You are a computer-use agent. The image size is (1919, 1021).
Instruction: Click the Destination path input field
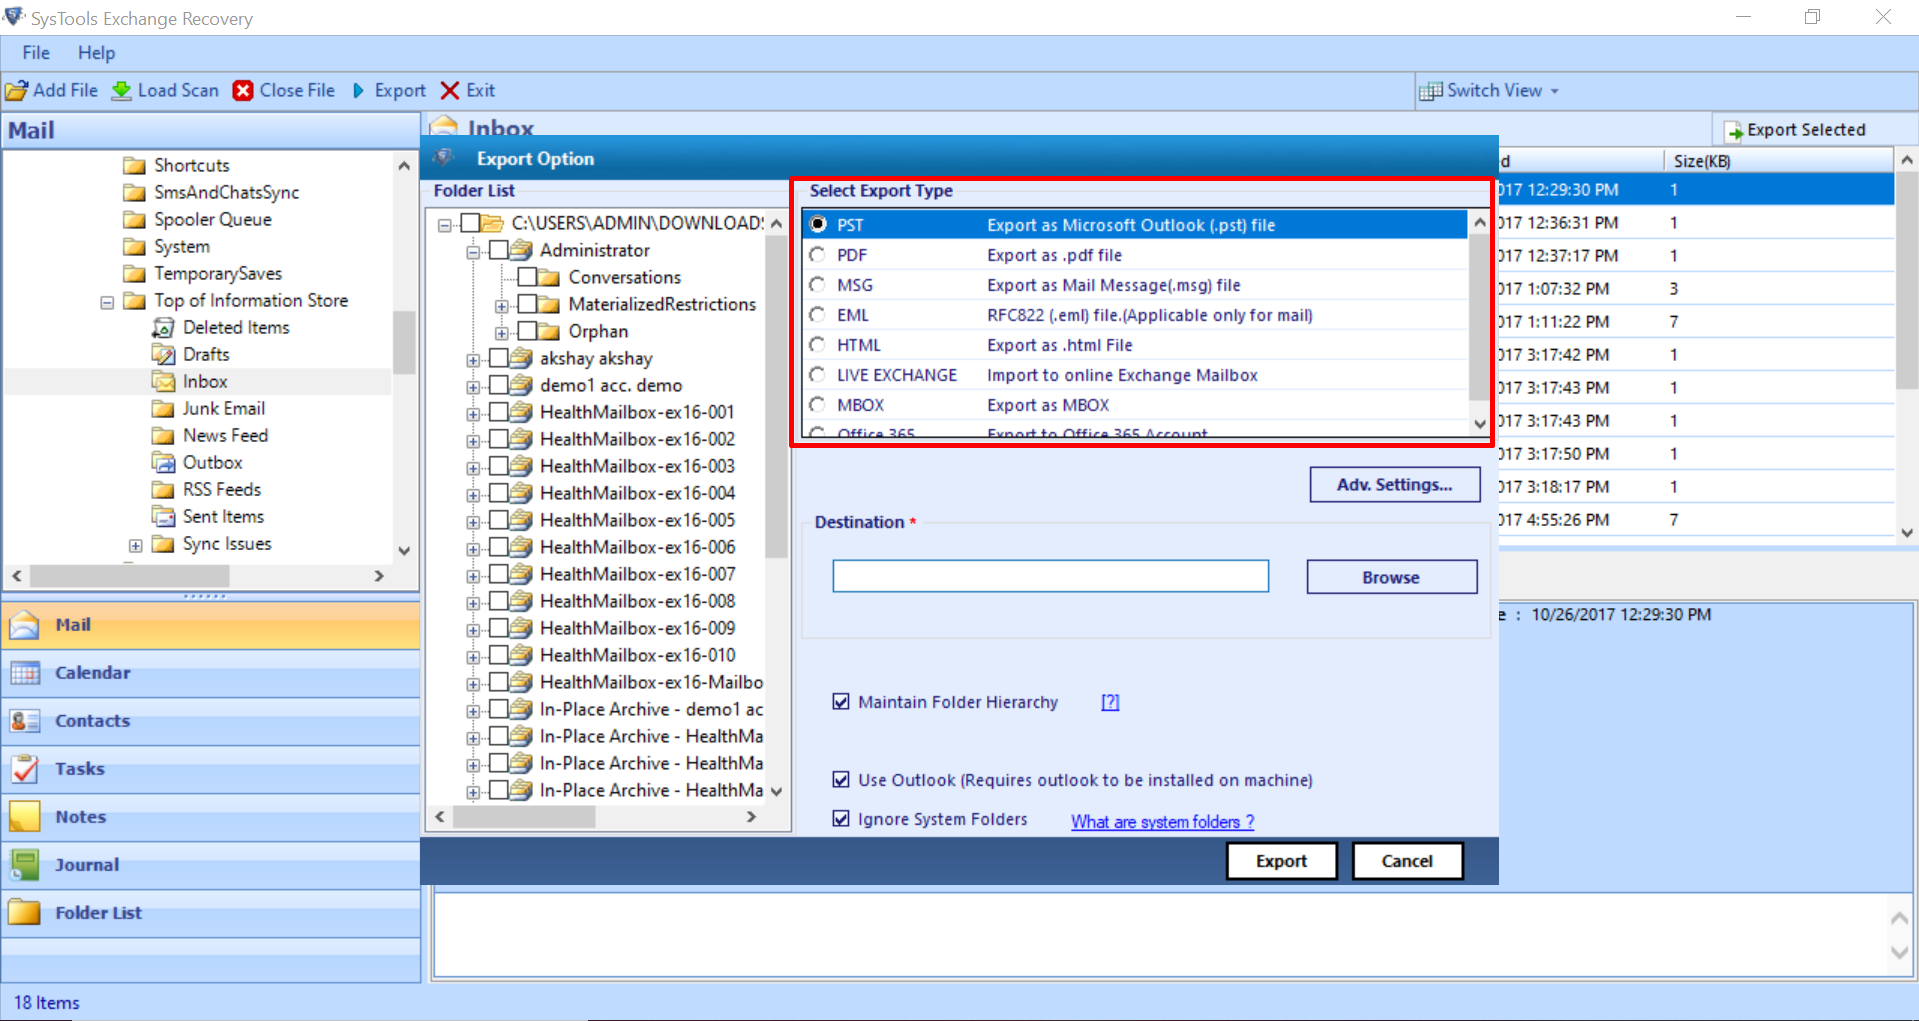(1051, 576)
